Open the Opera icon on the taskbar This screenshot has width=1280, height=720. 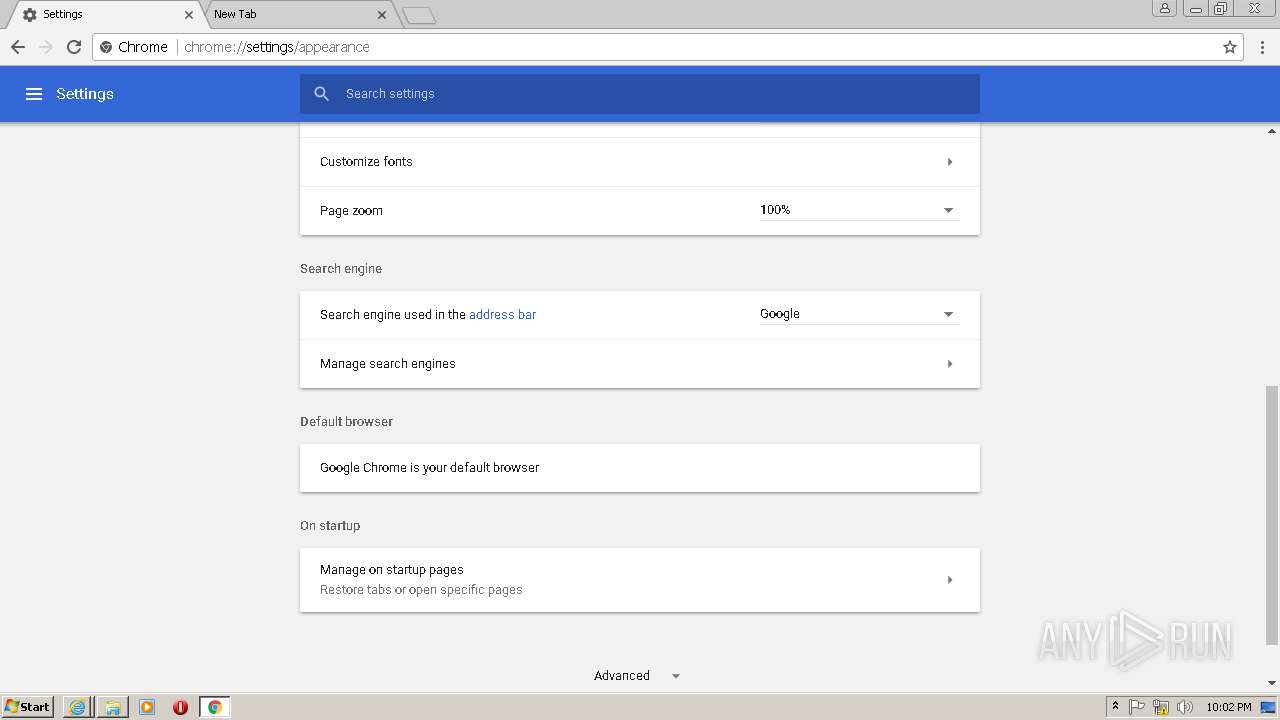coord(180,707)
